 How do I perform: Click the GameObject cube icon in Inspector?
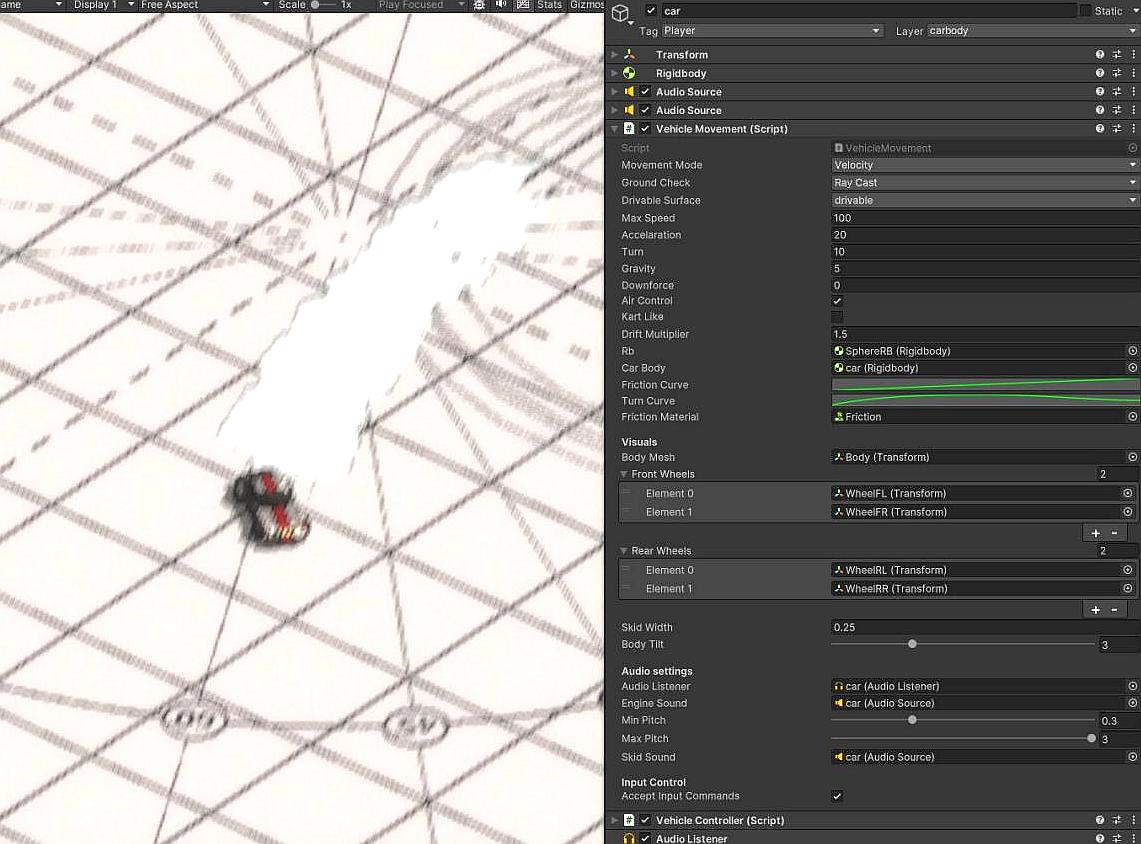click(621, 13)
